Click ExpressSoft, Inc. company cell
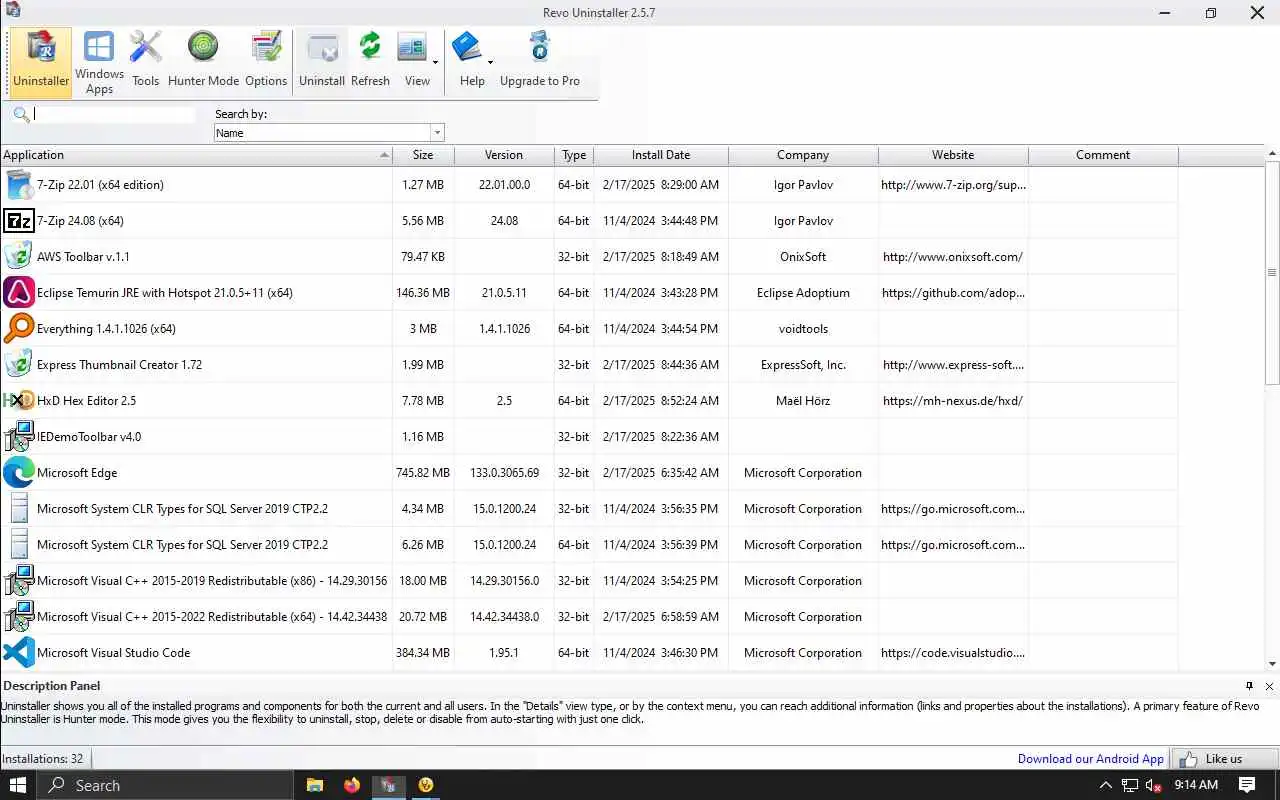This screenshot has width=1280, height=800. coord(803,365)
